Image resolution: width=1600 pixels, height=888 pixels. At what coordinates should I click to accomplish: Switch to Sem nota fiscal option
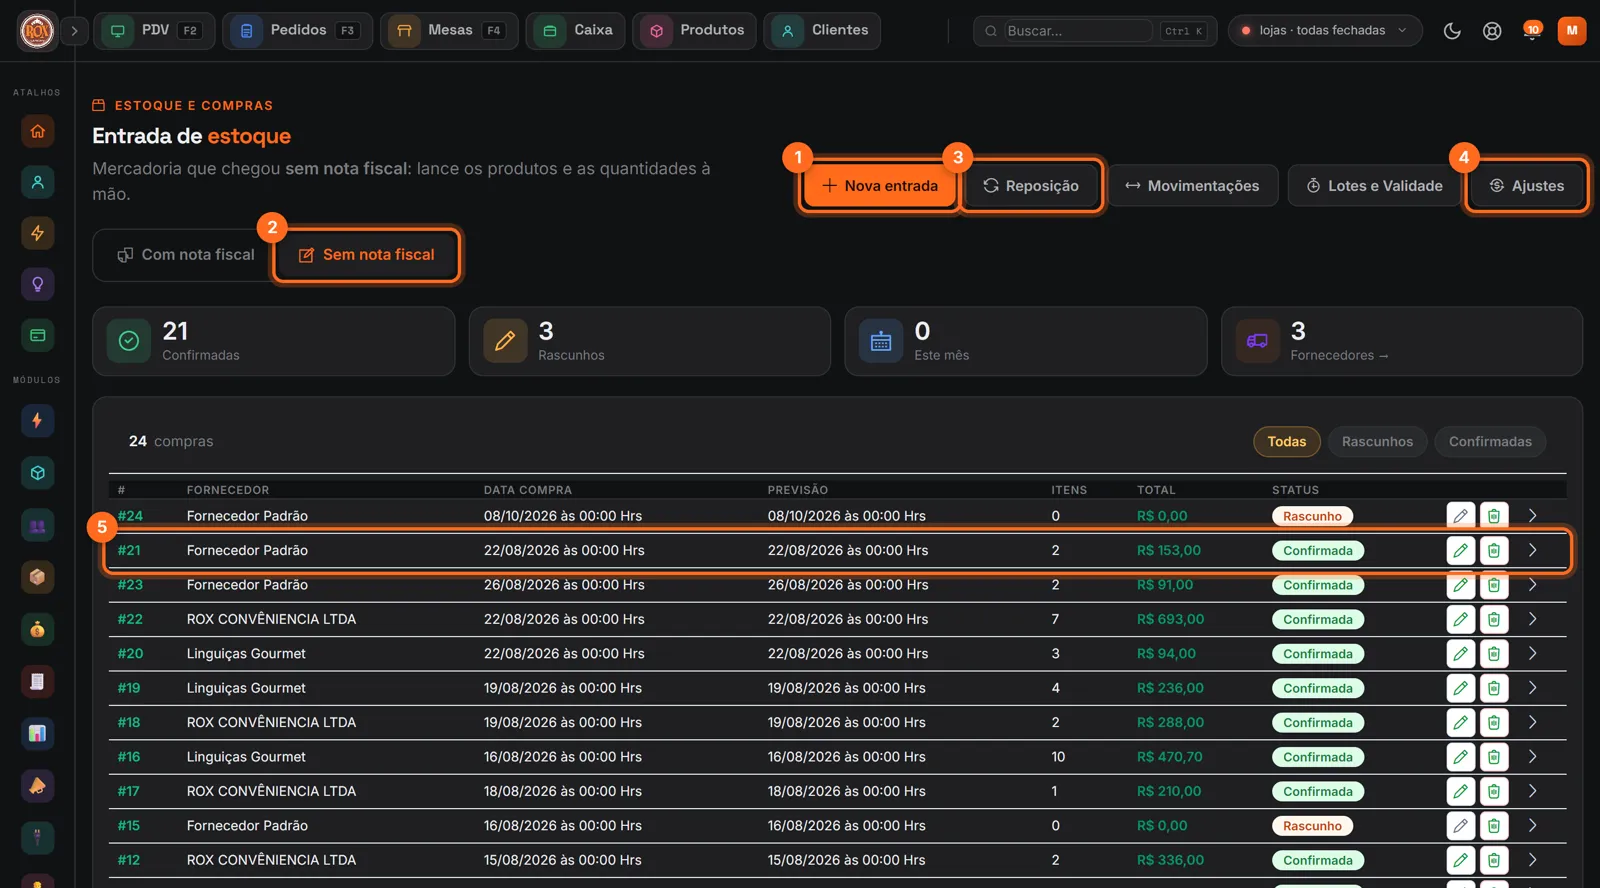click(x=366, y=255)
